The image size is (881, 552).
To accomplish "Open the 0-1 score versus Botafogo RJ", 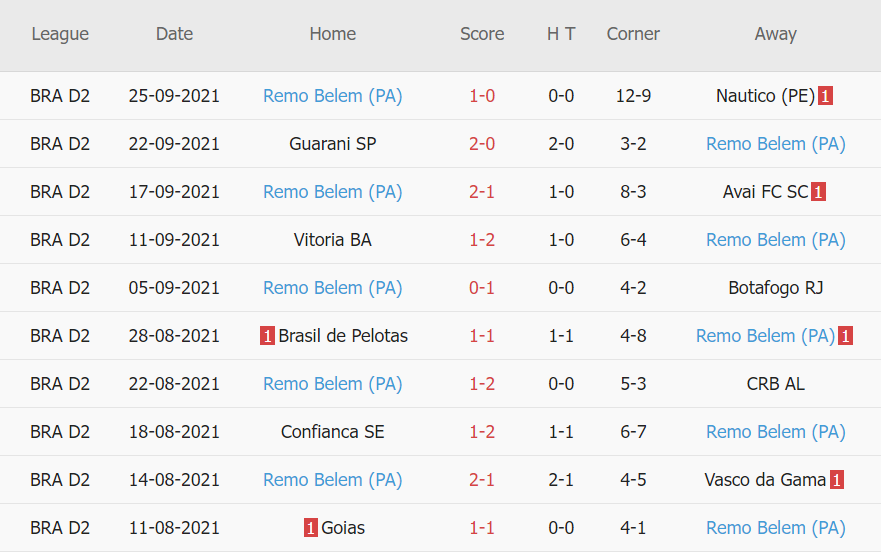I will pos(482,288).
